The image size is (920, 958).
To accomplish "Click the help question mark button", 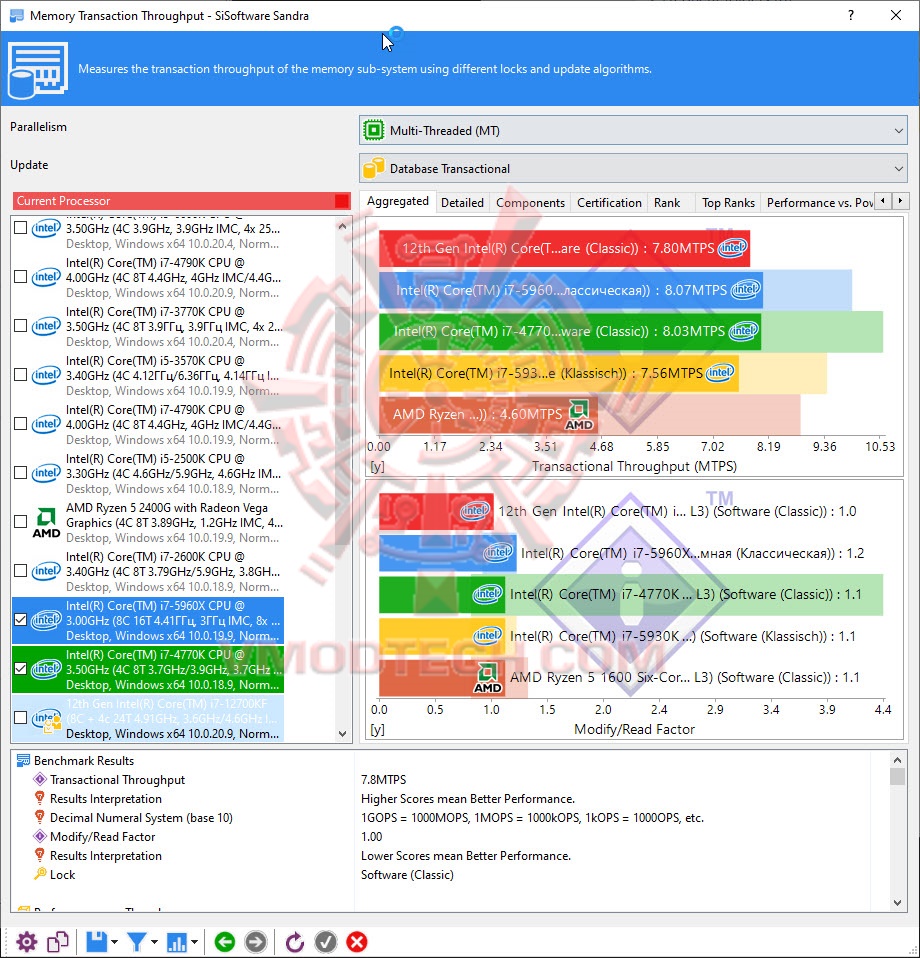I will pos(849,15).
